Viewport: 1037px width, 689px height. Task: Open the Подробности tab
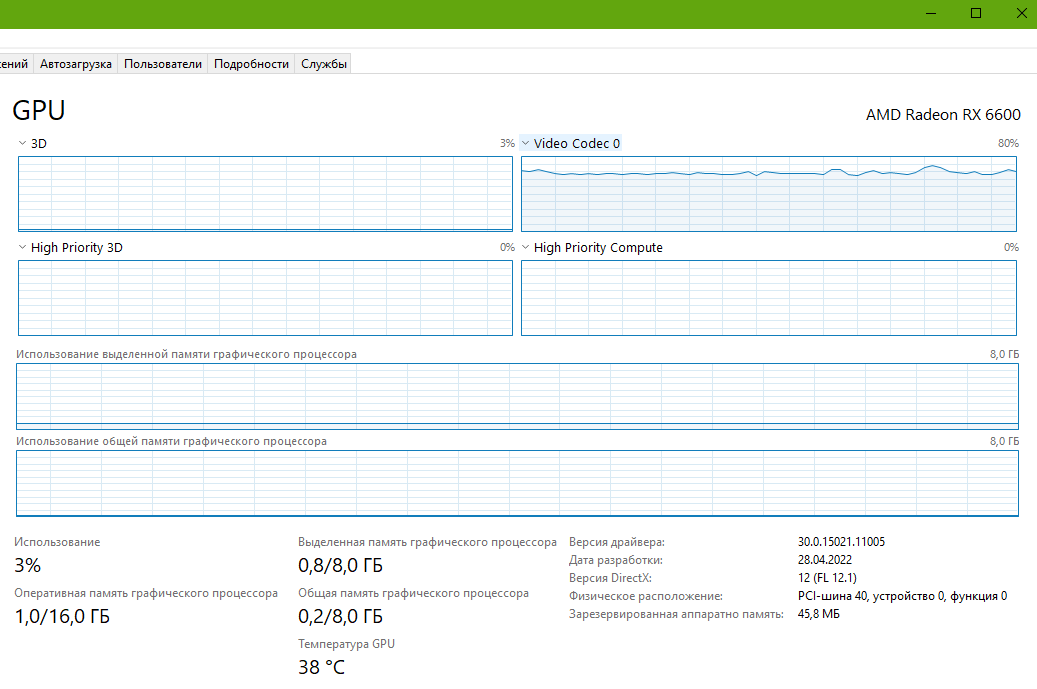pyautogui.click(x=251, y=63)
